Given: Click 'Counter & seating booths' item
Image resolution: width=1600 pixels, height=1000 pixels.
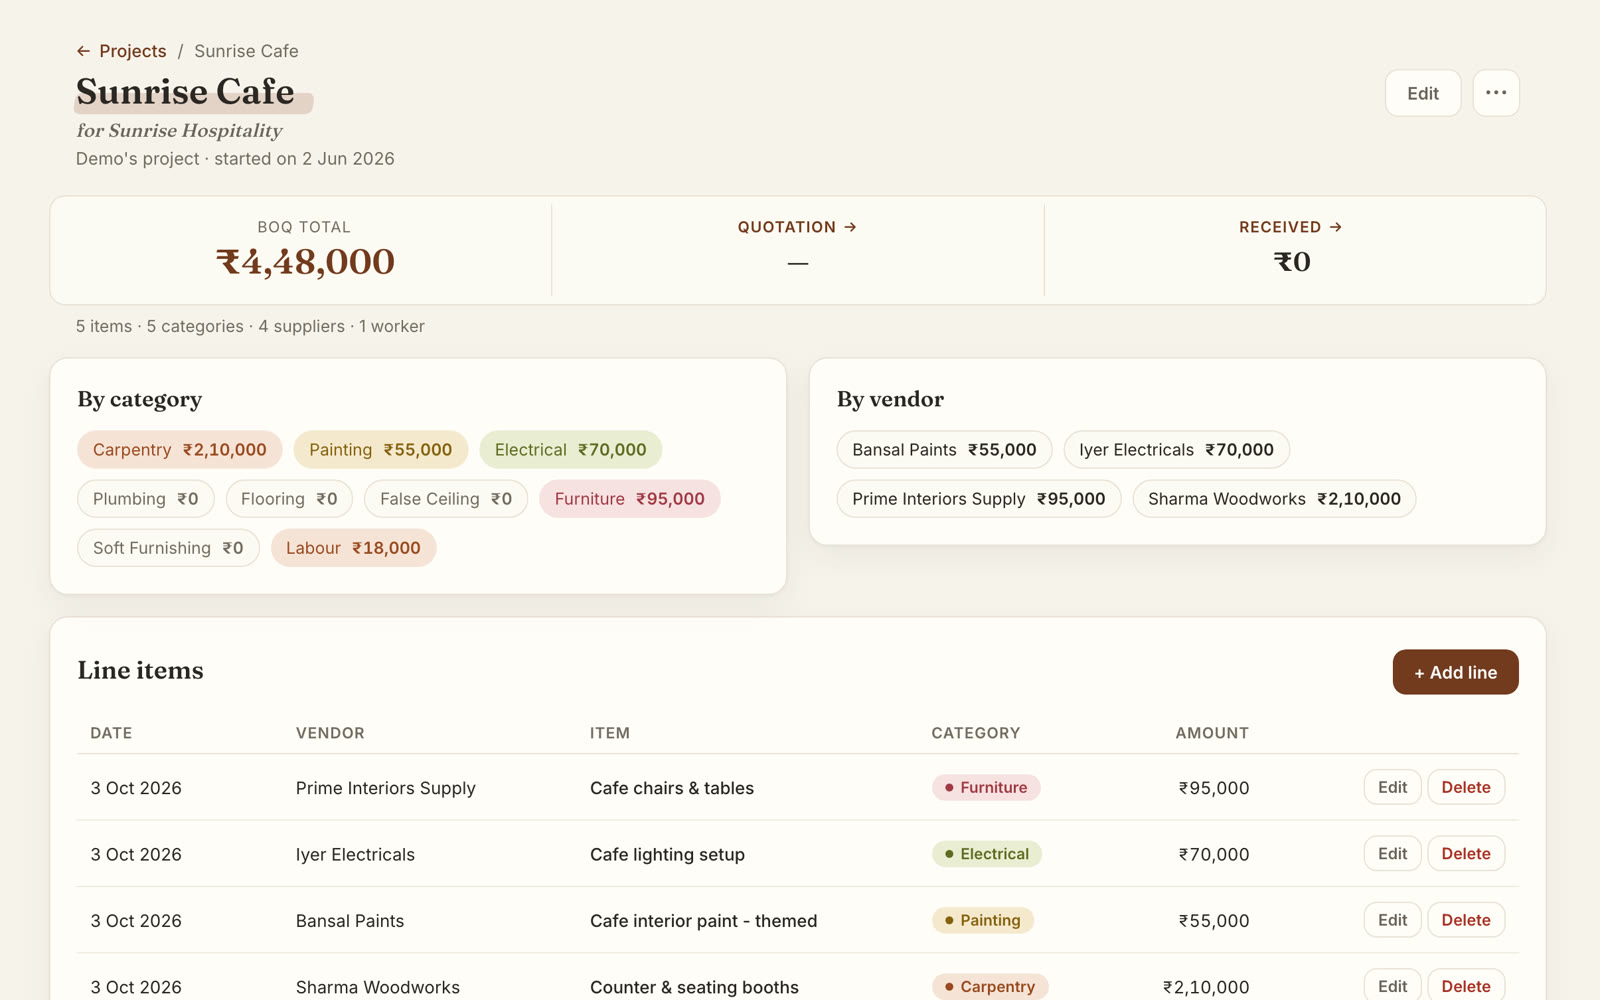Looking at the screenshot, I should click(694, 987).
